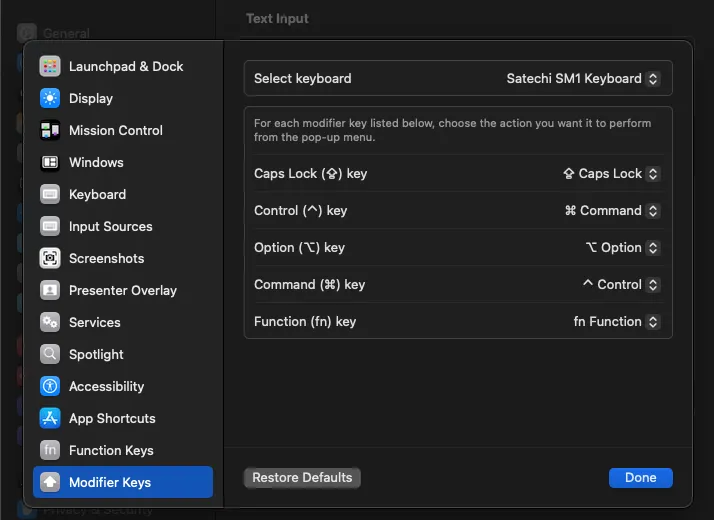714x520 pixels.
Task: Change Command key action from Control
Action: [621, 285]
